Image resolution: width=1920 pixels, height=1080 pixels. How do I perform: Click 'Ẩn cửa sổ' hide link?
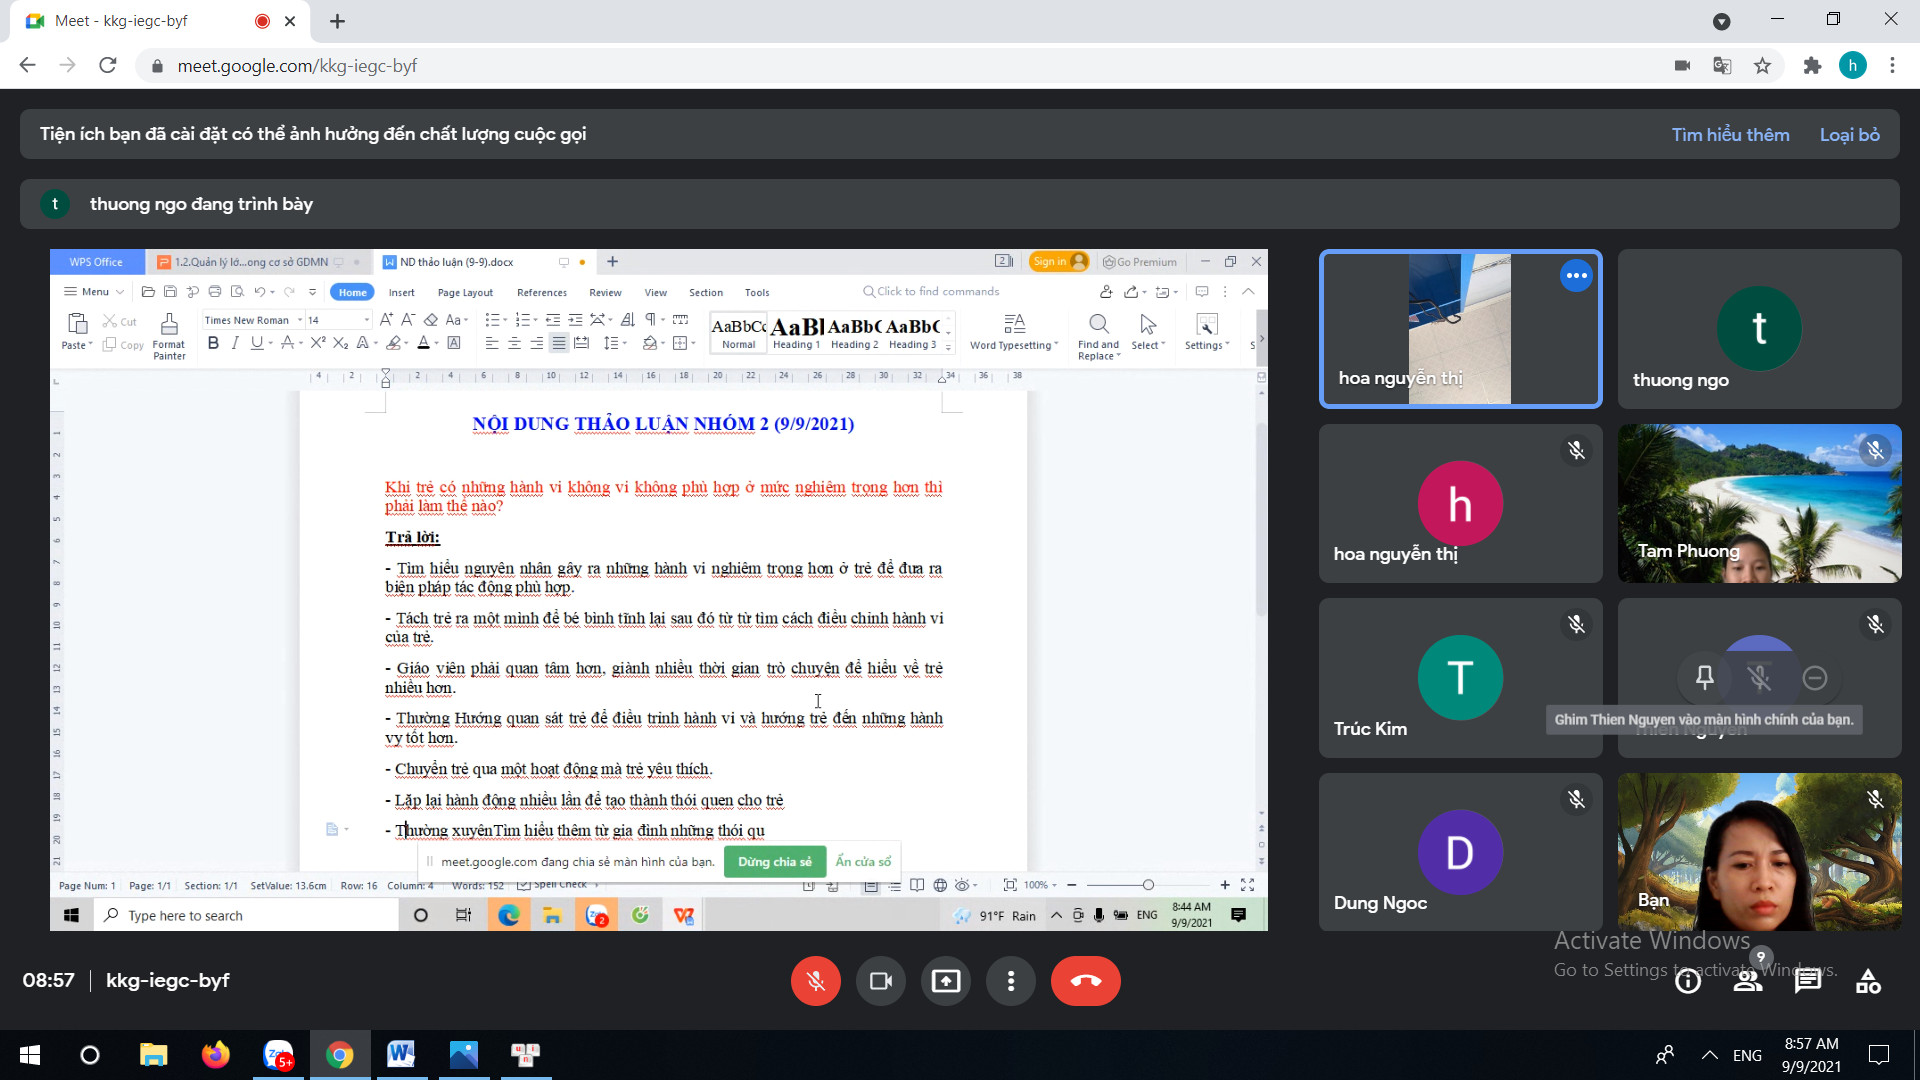tap(863, 861)
